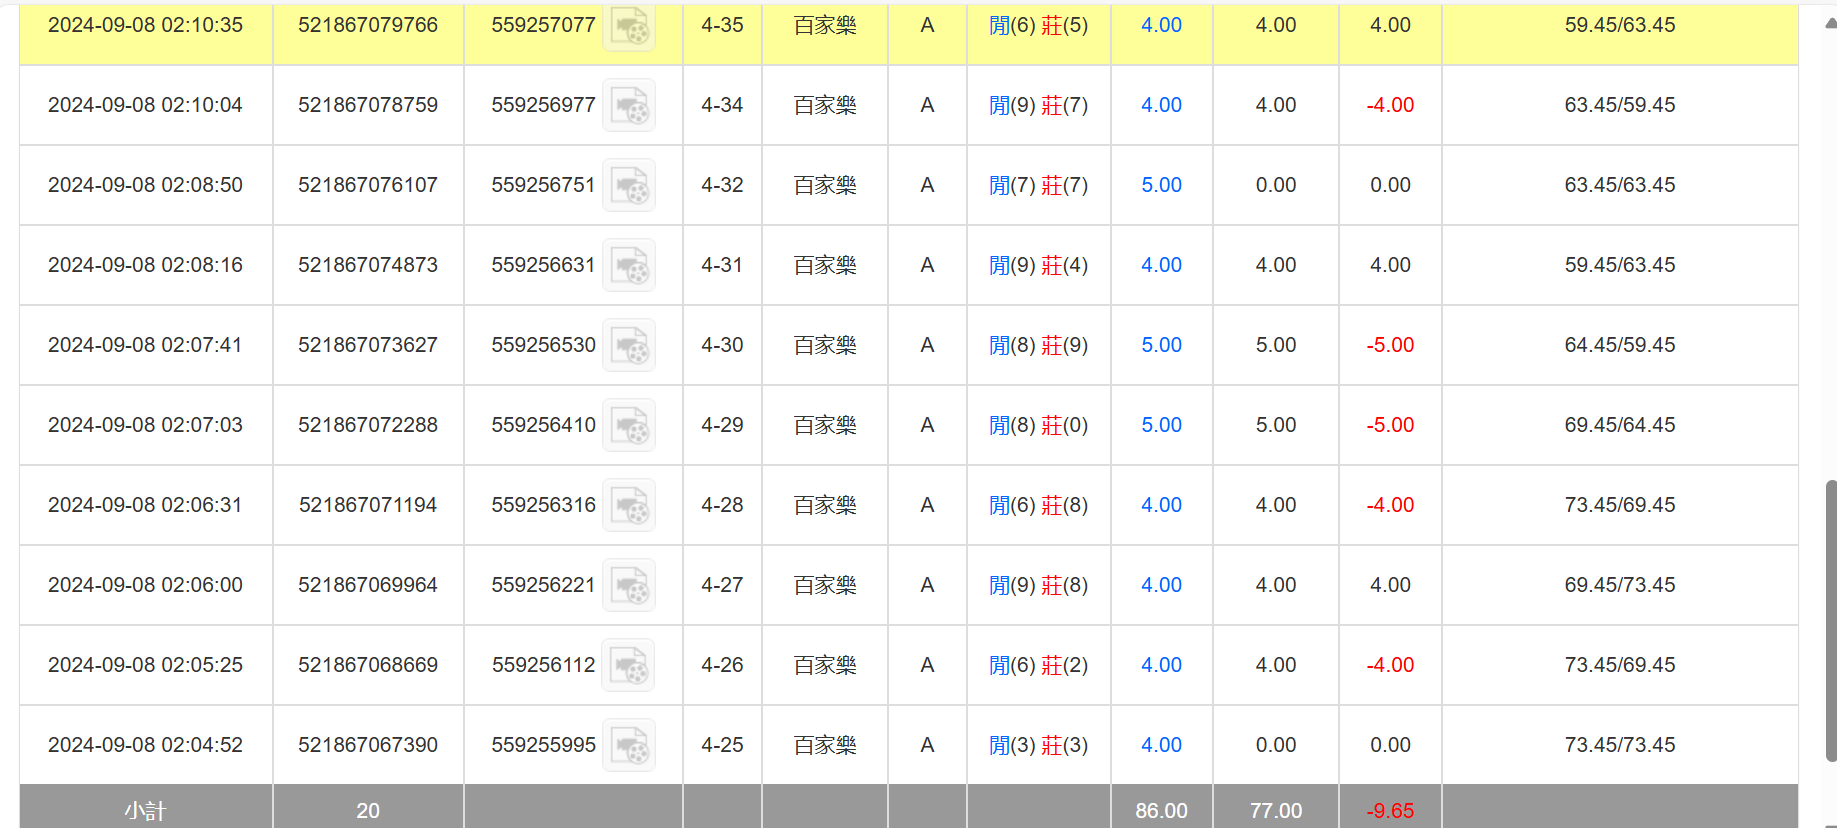Open replay icon in row 559256410

[x=629, y=425]
